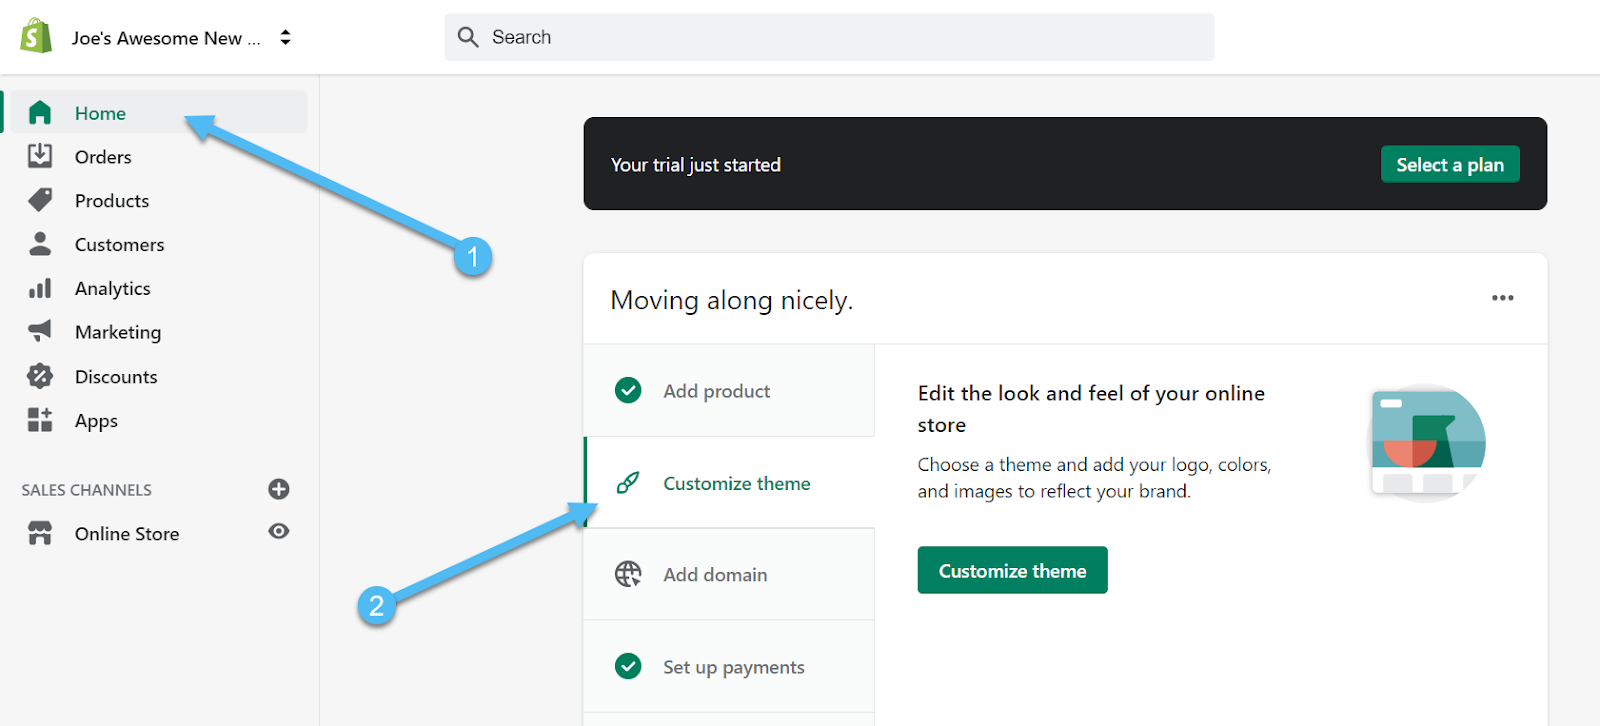Viewport: 1600px width, 726px height.
Task: Open the Orders inbox icon
Action: (40, 156)
